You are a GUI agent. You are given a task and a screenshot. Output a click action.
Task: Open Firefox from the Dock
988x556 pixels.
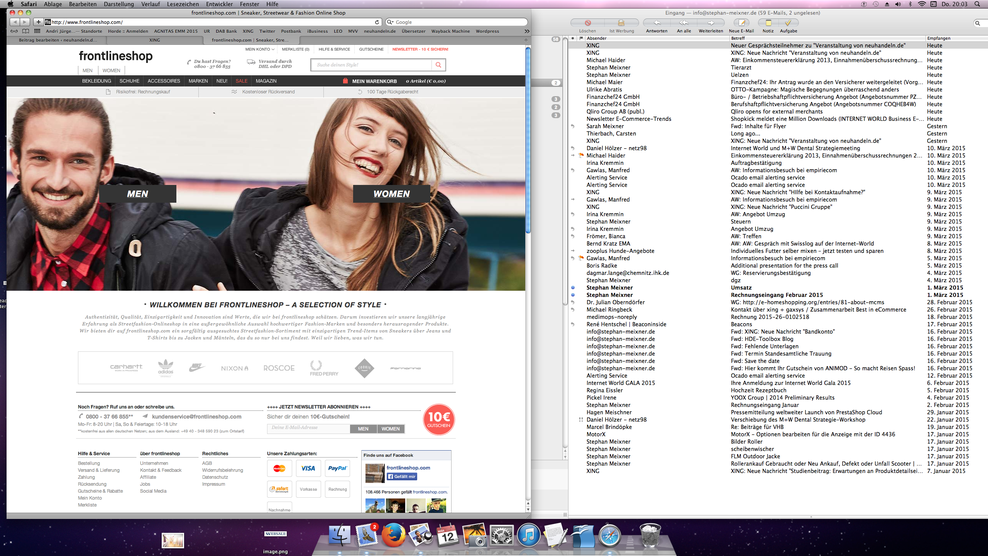pos(394,535)
